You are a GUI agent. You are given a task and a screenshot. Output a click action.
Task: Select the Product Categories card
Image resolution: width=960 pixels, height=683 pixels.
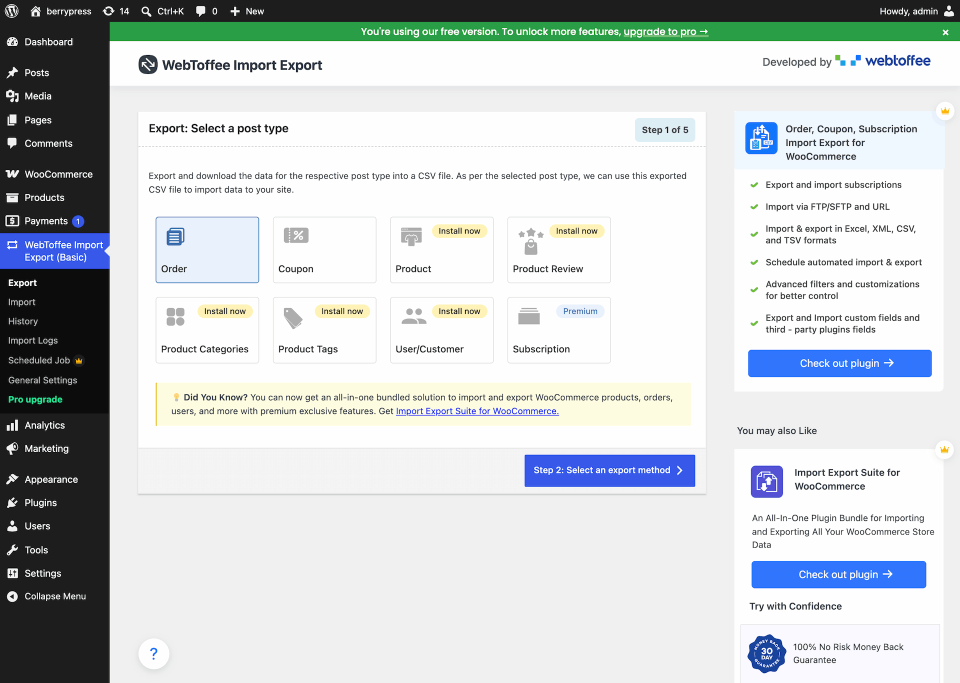(x=207, y=330)
